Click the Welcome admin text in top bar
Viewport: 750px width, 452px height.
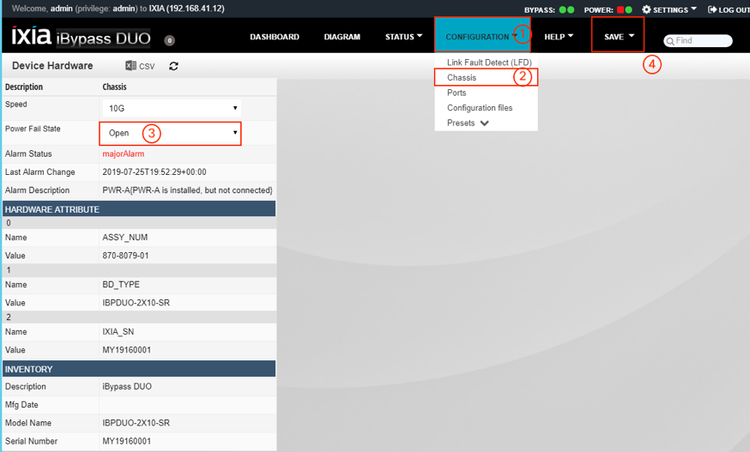(x=118, y=9)
